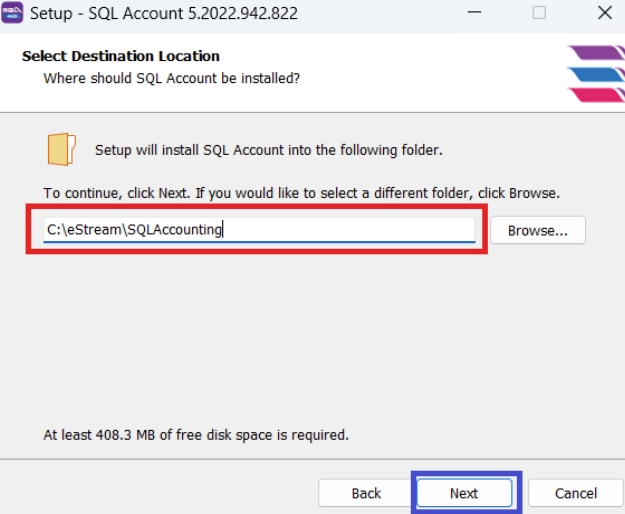Go Back to the previous setup step
This screenshot has height=514, width=625.
[x=366, y=493]
